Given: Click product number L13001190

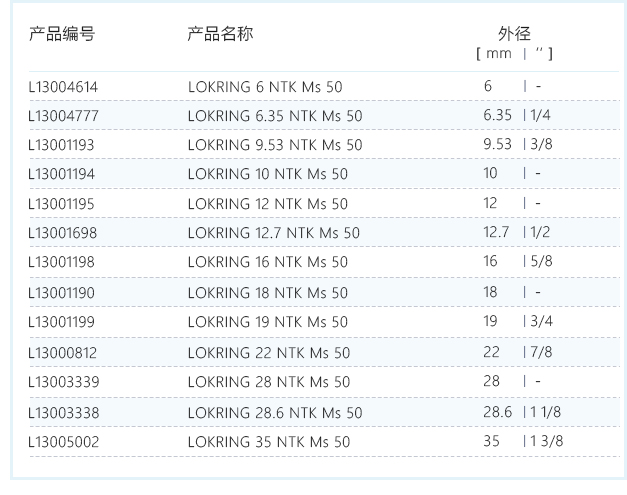Looking at the screenshot, I should 62,293.
